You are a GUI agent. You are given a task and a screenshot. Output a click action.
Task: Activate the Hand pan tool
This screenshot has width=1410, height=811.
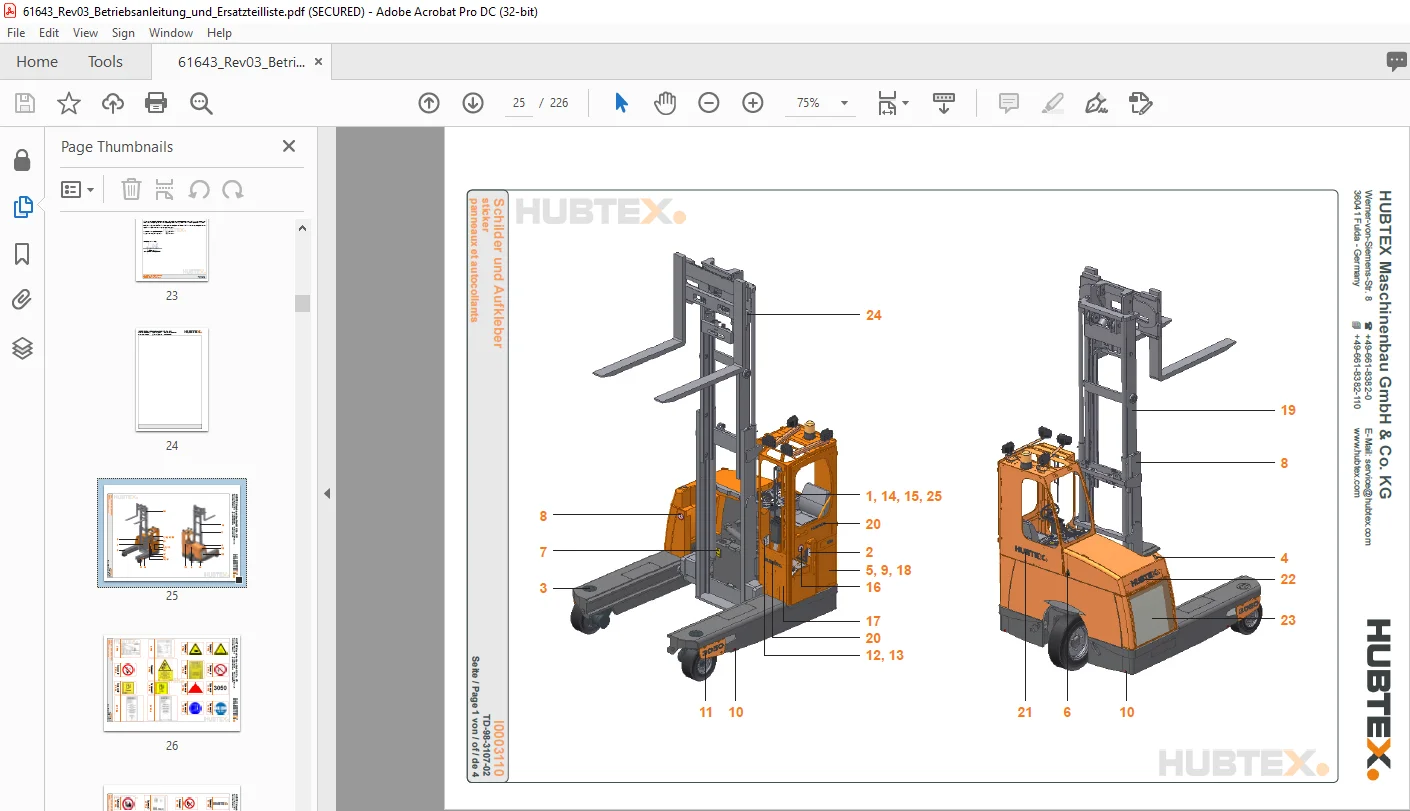click(x=665, y=103)
